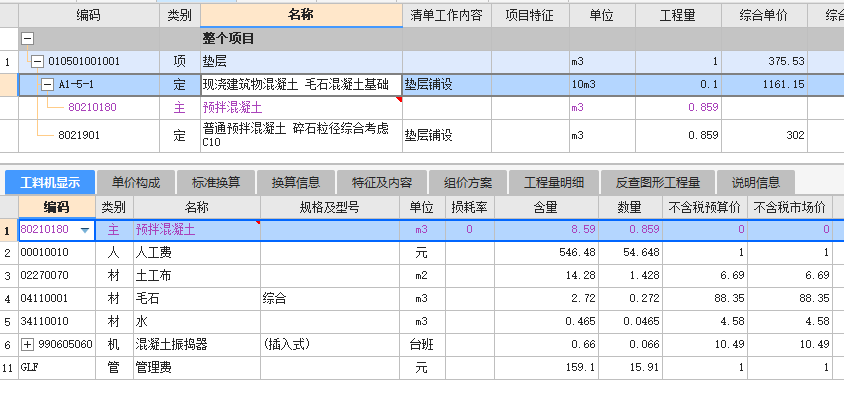Viewport: 844px width, 398px height.
Task: Switch to the 工程量明细 tab
Action: (x=554, y=183)
